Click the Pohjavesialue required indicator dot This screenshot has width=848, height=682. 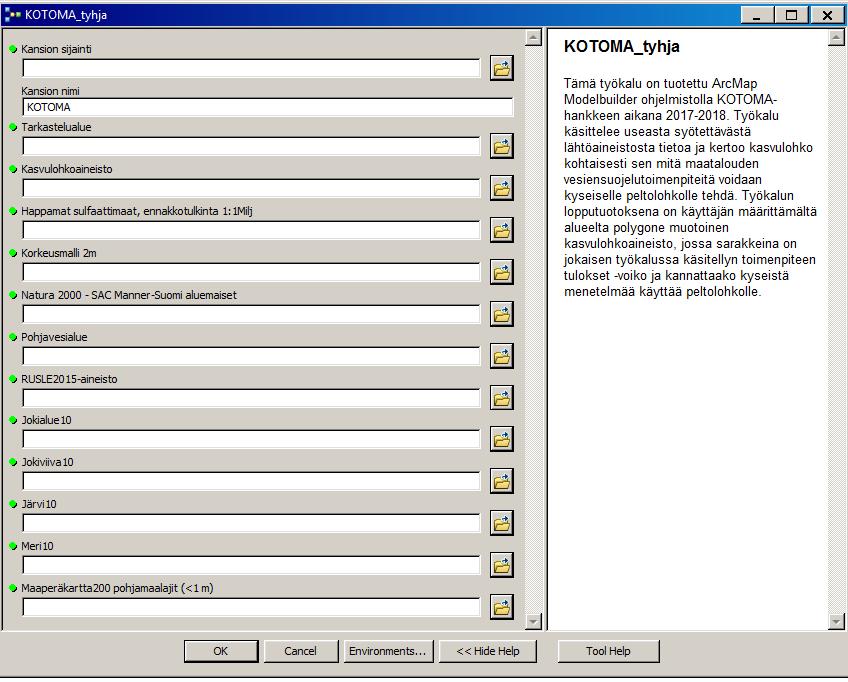[14, 337]
